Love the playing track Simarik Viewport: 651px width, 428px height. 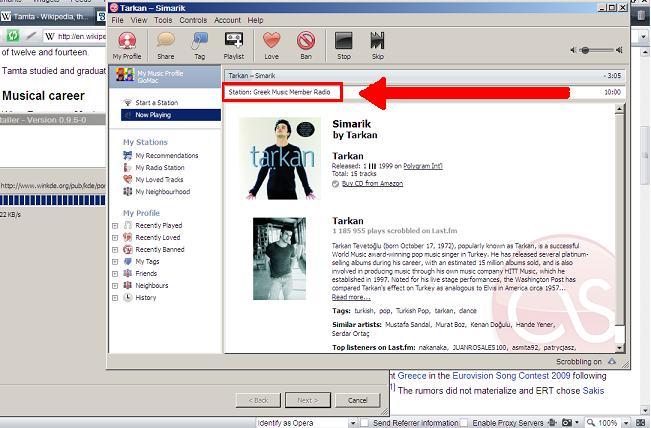(272, 46)
